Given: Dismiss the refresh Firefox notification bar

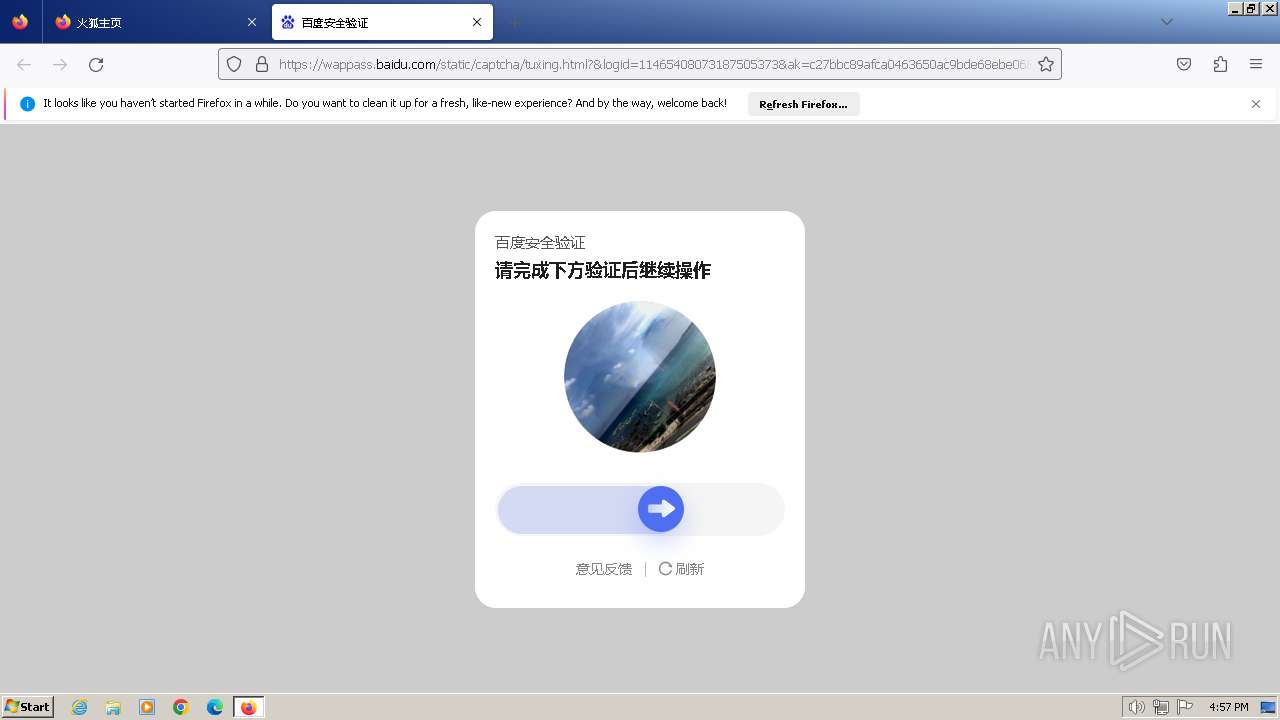Looking at the screenshot, I should pyautogui.click(x=1256, y=104).
